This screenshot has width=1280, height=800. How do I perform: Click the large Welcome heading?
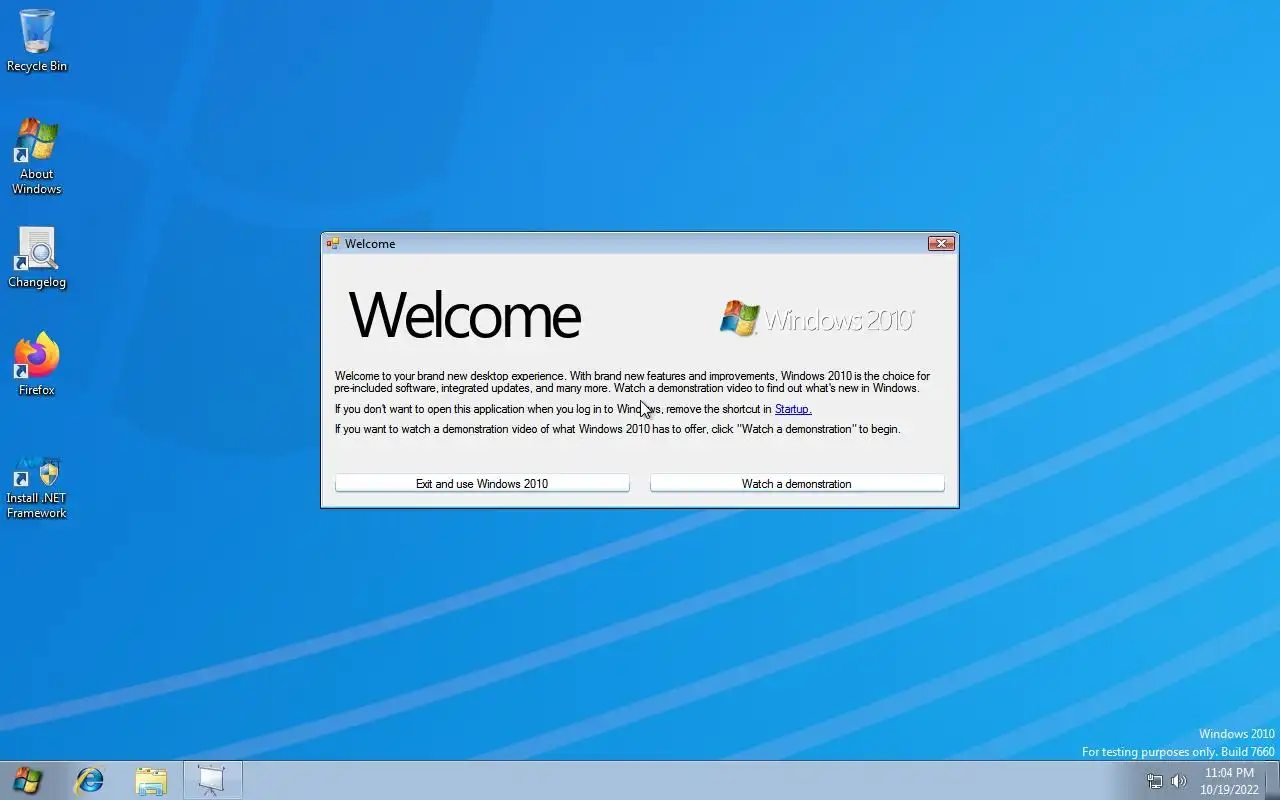pos(465,315)
